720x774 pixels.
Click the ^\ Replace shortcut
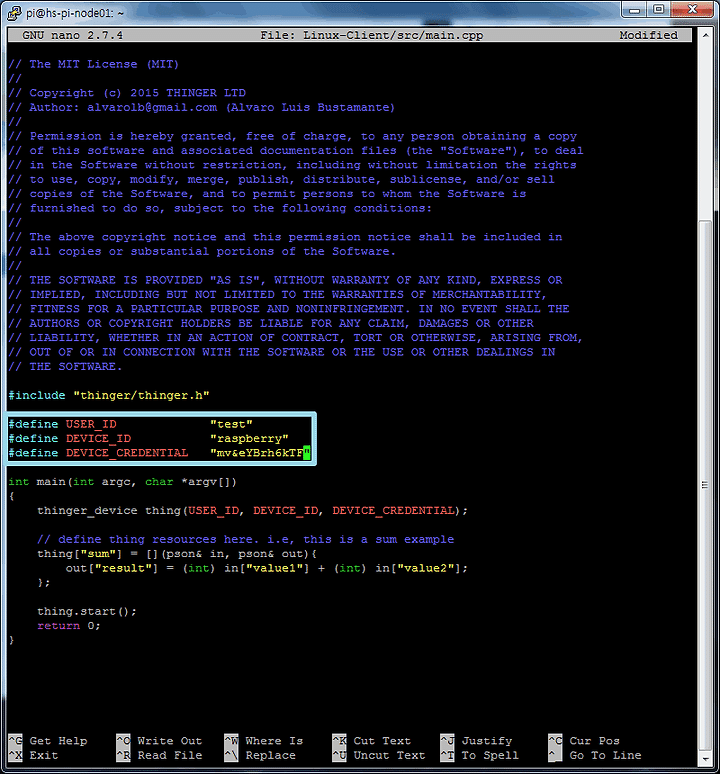click(x=260, y=755)
